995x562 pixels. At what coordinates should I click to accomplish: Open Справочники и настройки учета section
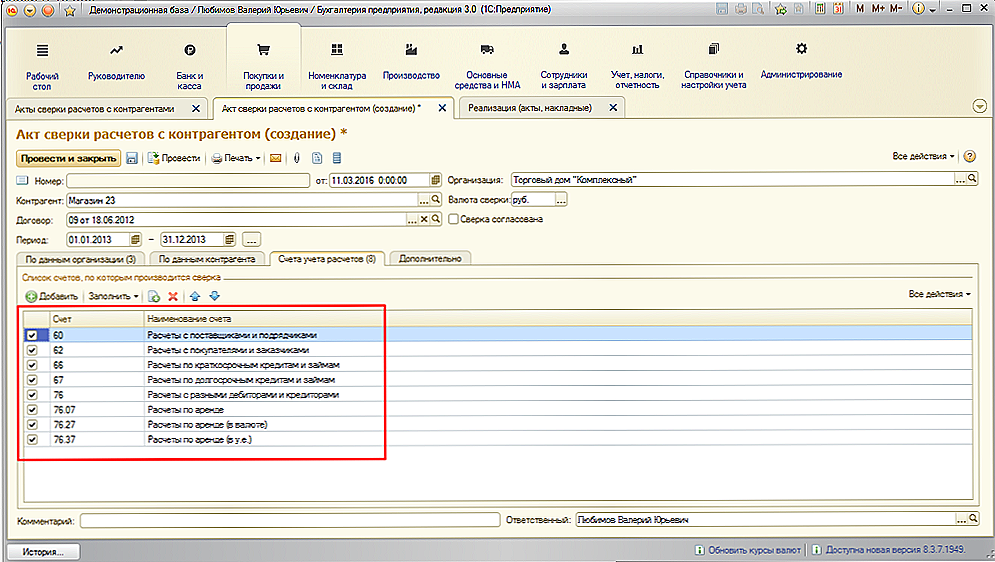pos(713,67)
